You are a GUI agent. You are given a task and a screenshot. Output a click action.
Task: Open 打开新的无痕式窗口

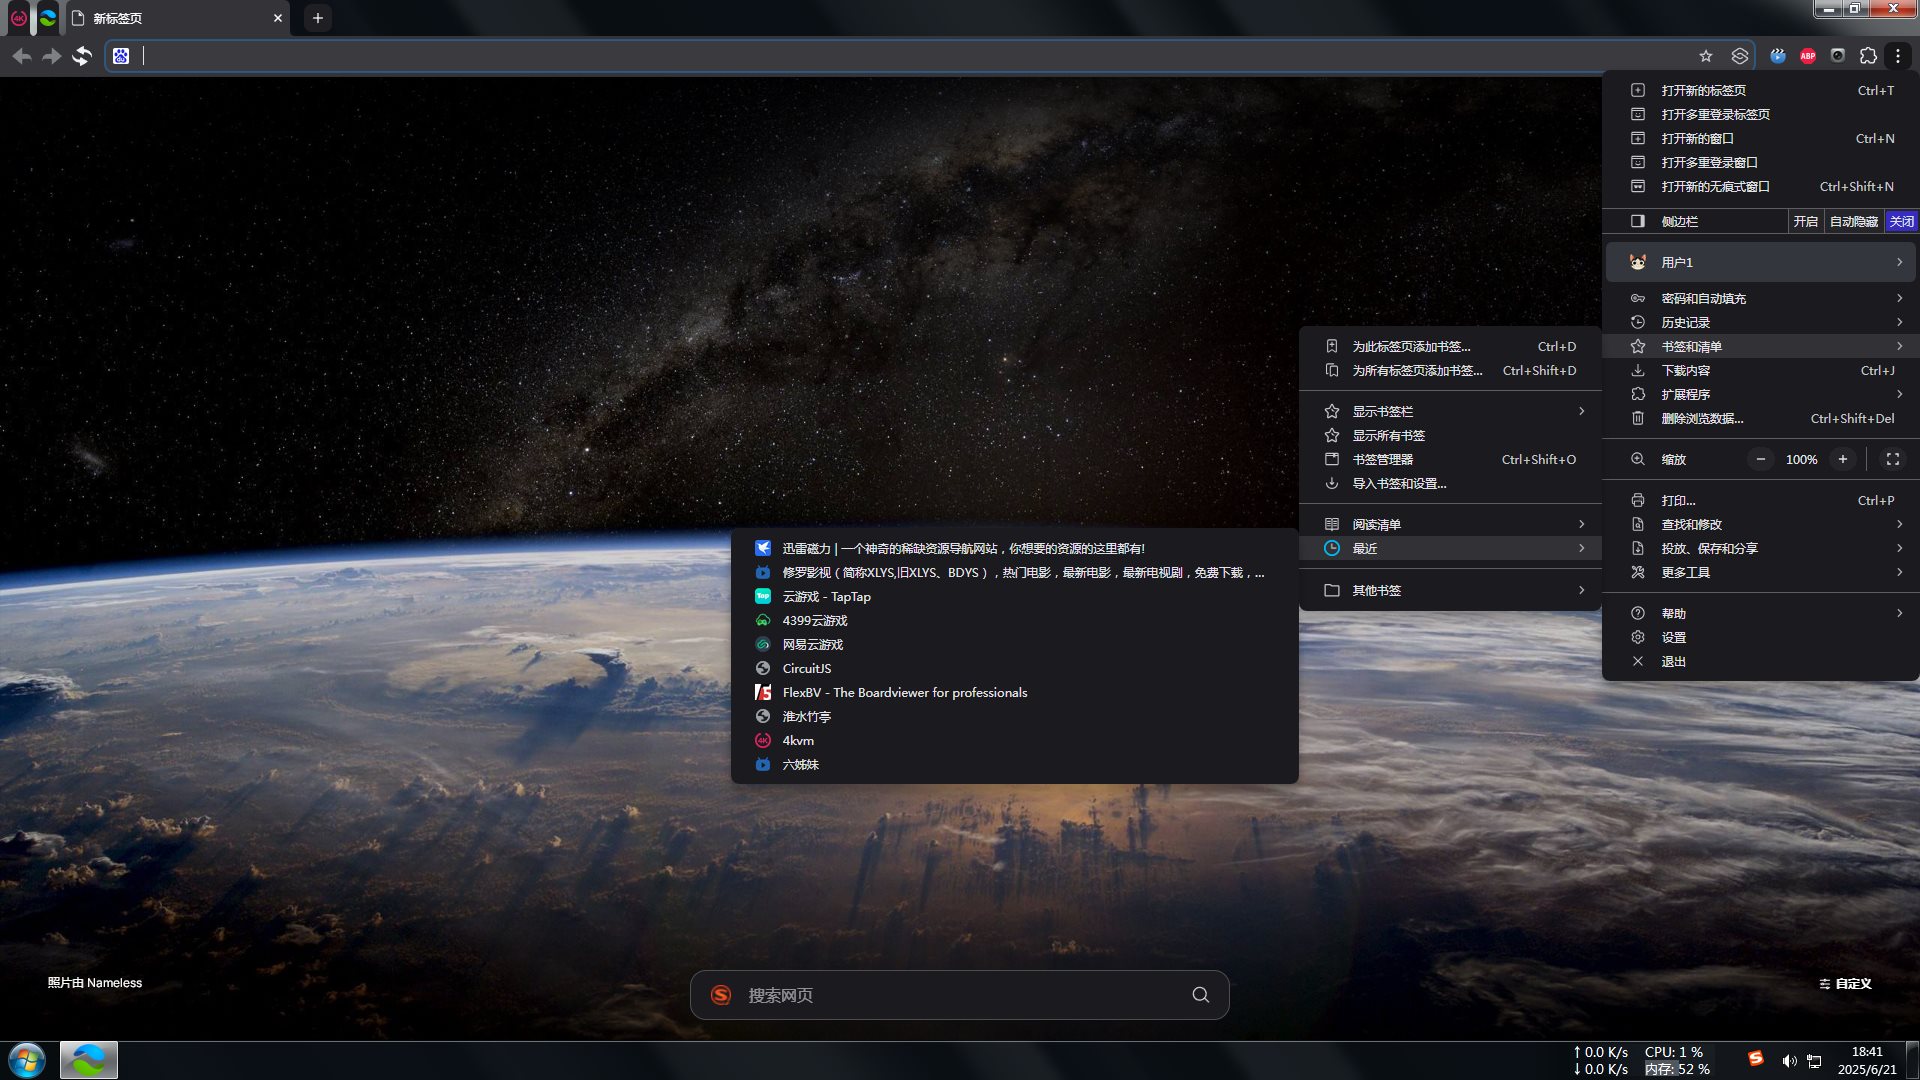coord(1760,187)
